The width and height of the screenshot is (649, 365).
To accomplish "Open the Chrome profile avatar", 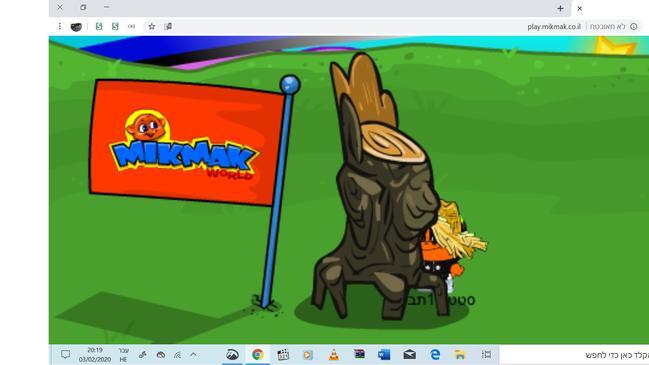I will pyautogui.click(x=76, y=27).
